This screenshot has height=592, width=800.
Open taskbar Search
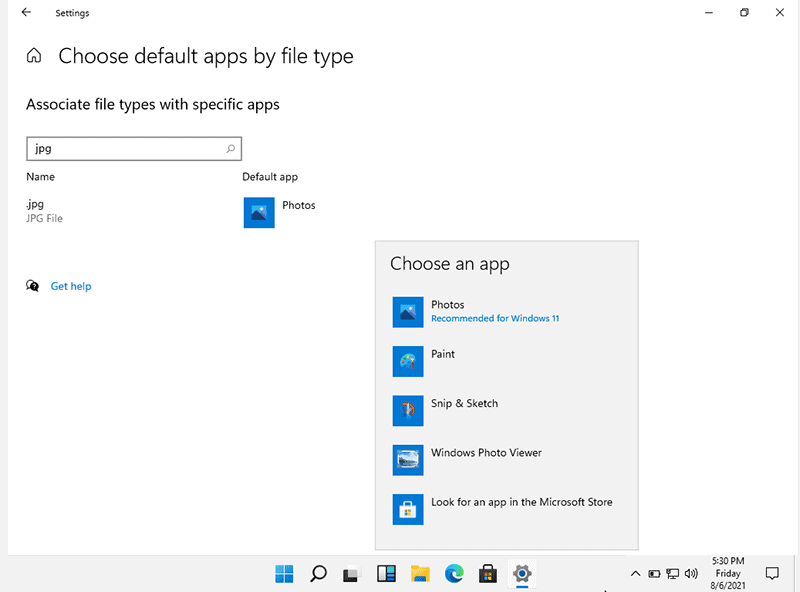click(x=318, y=574)
